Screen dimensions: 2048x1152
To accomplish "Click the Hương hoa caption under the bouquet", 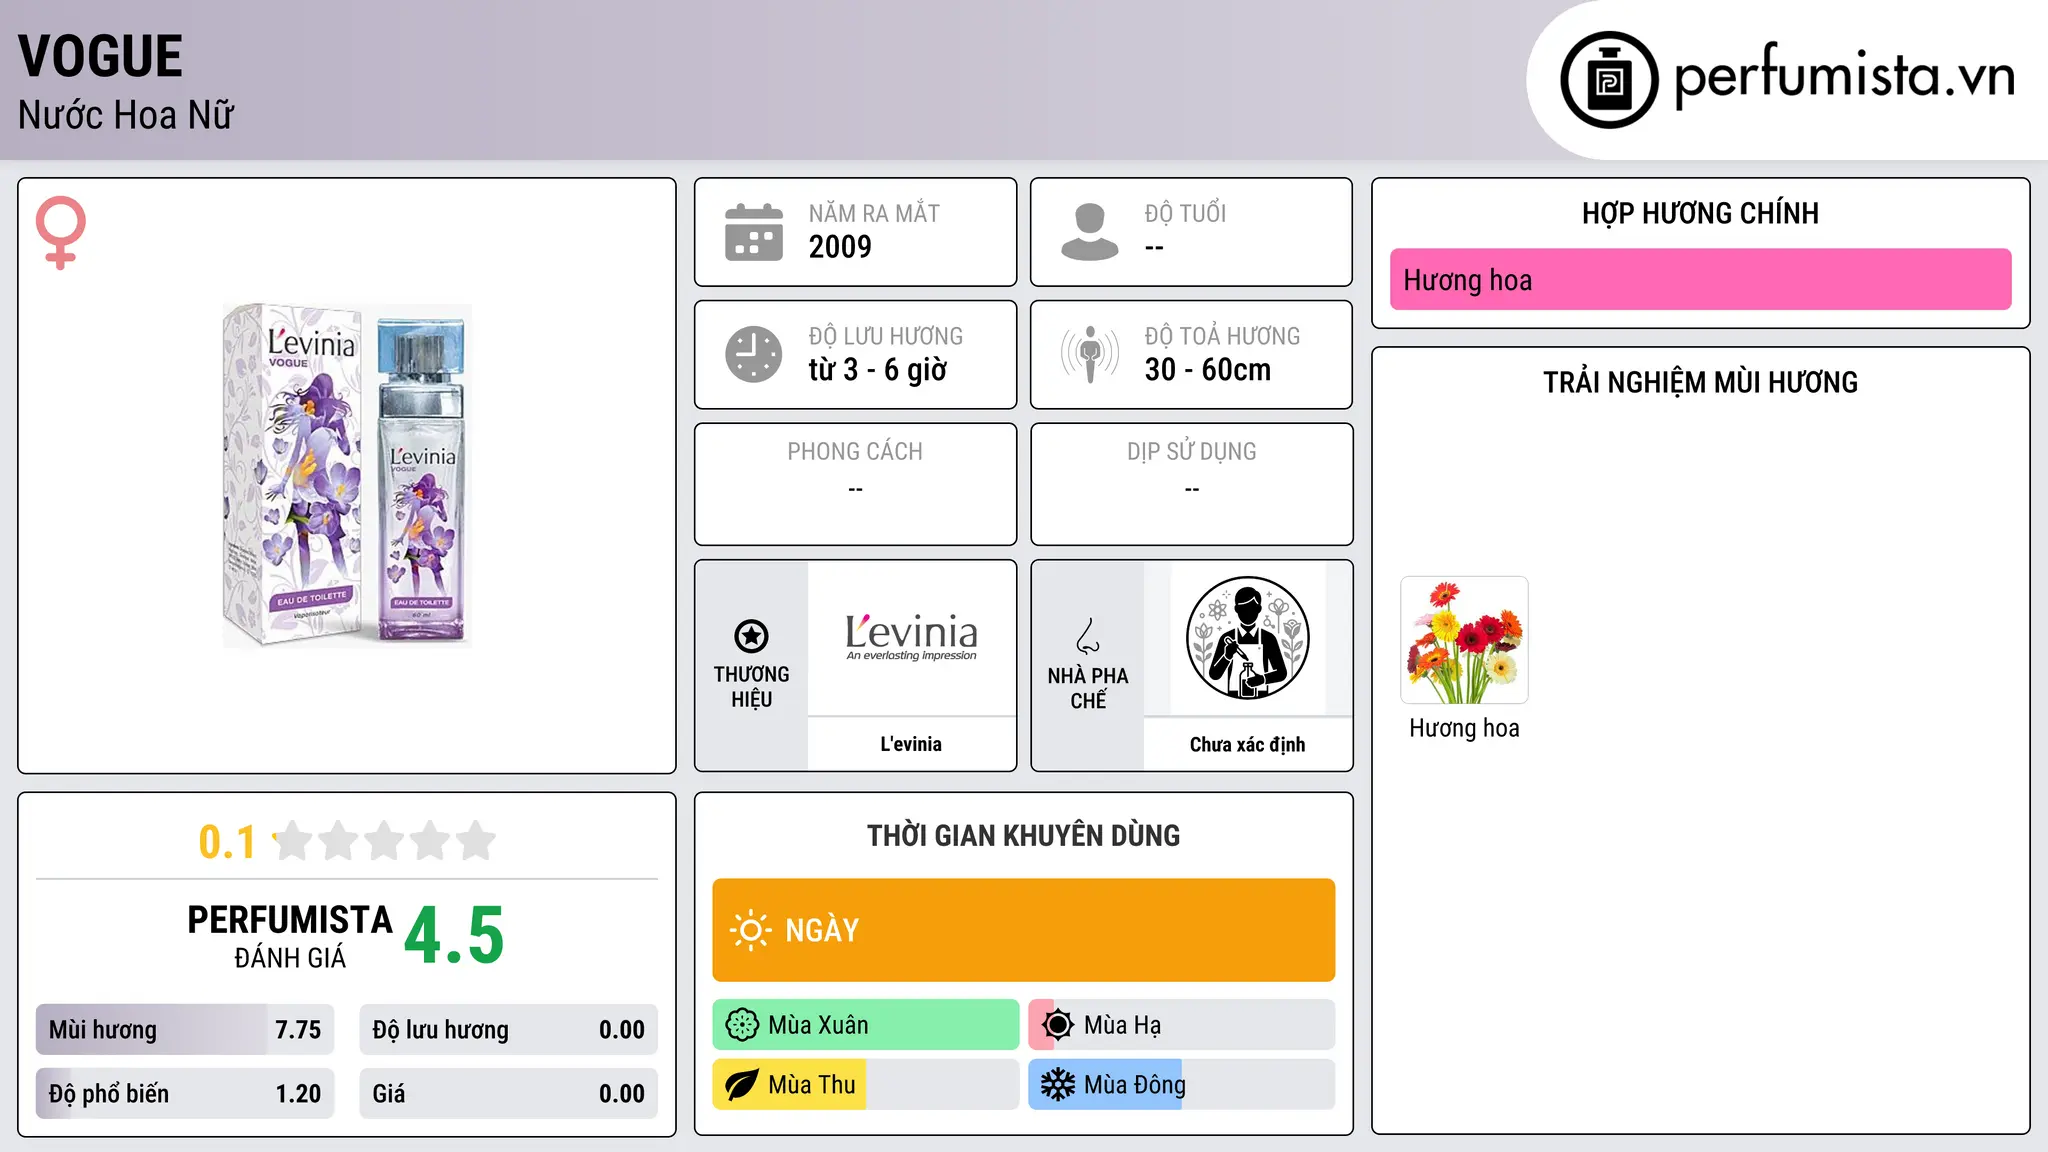I will pos(1464,728).
